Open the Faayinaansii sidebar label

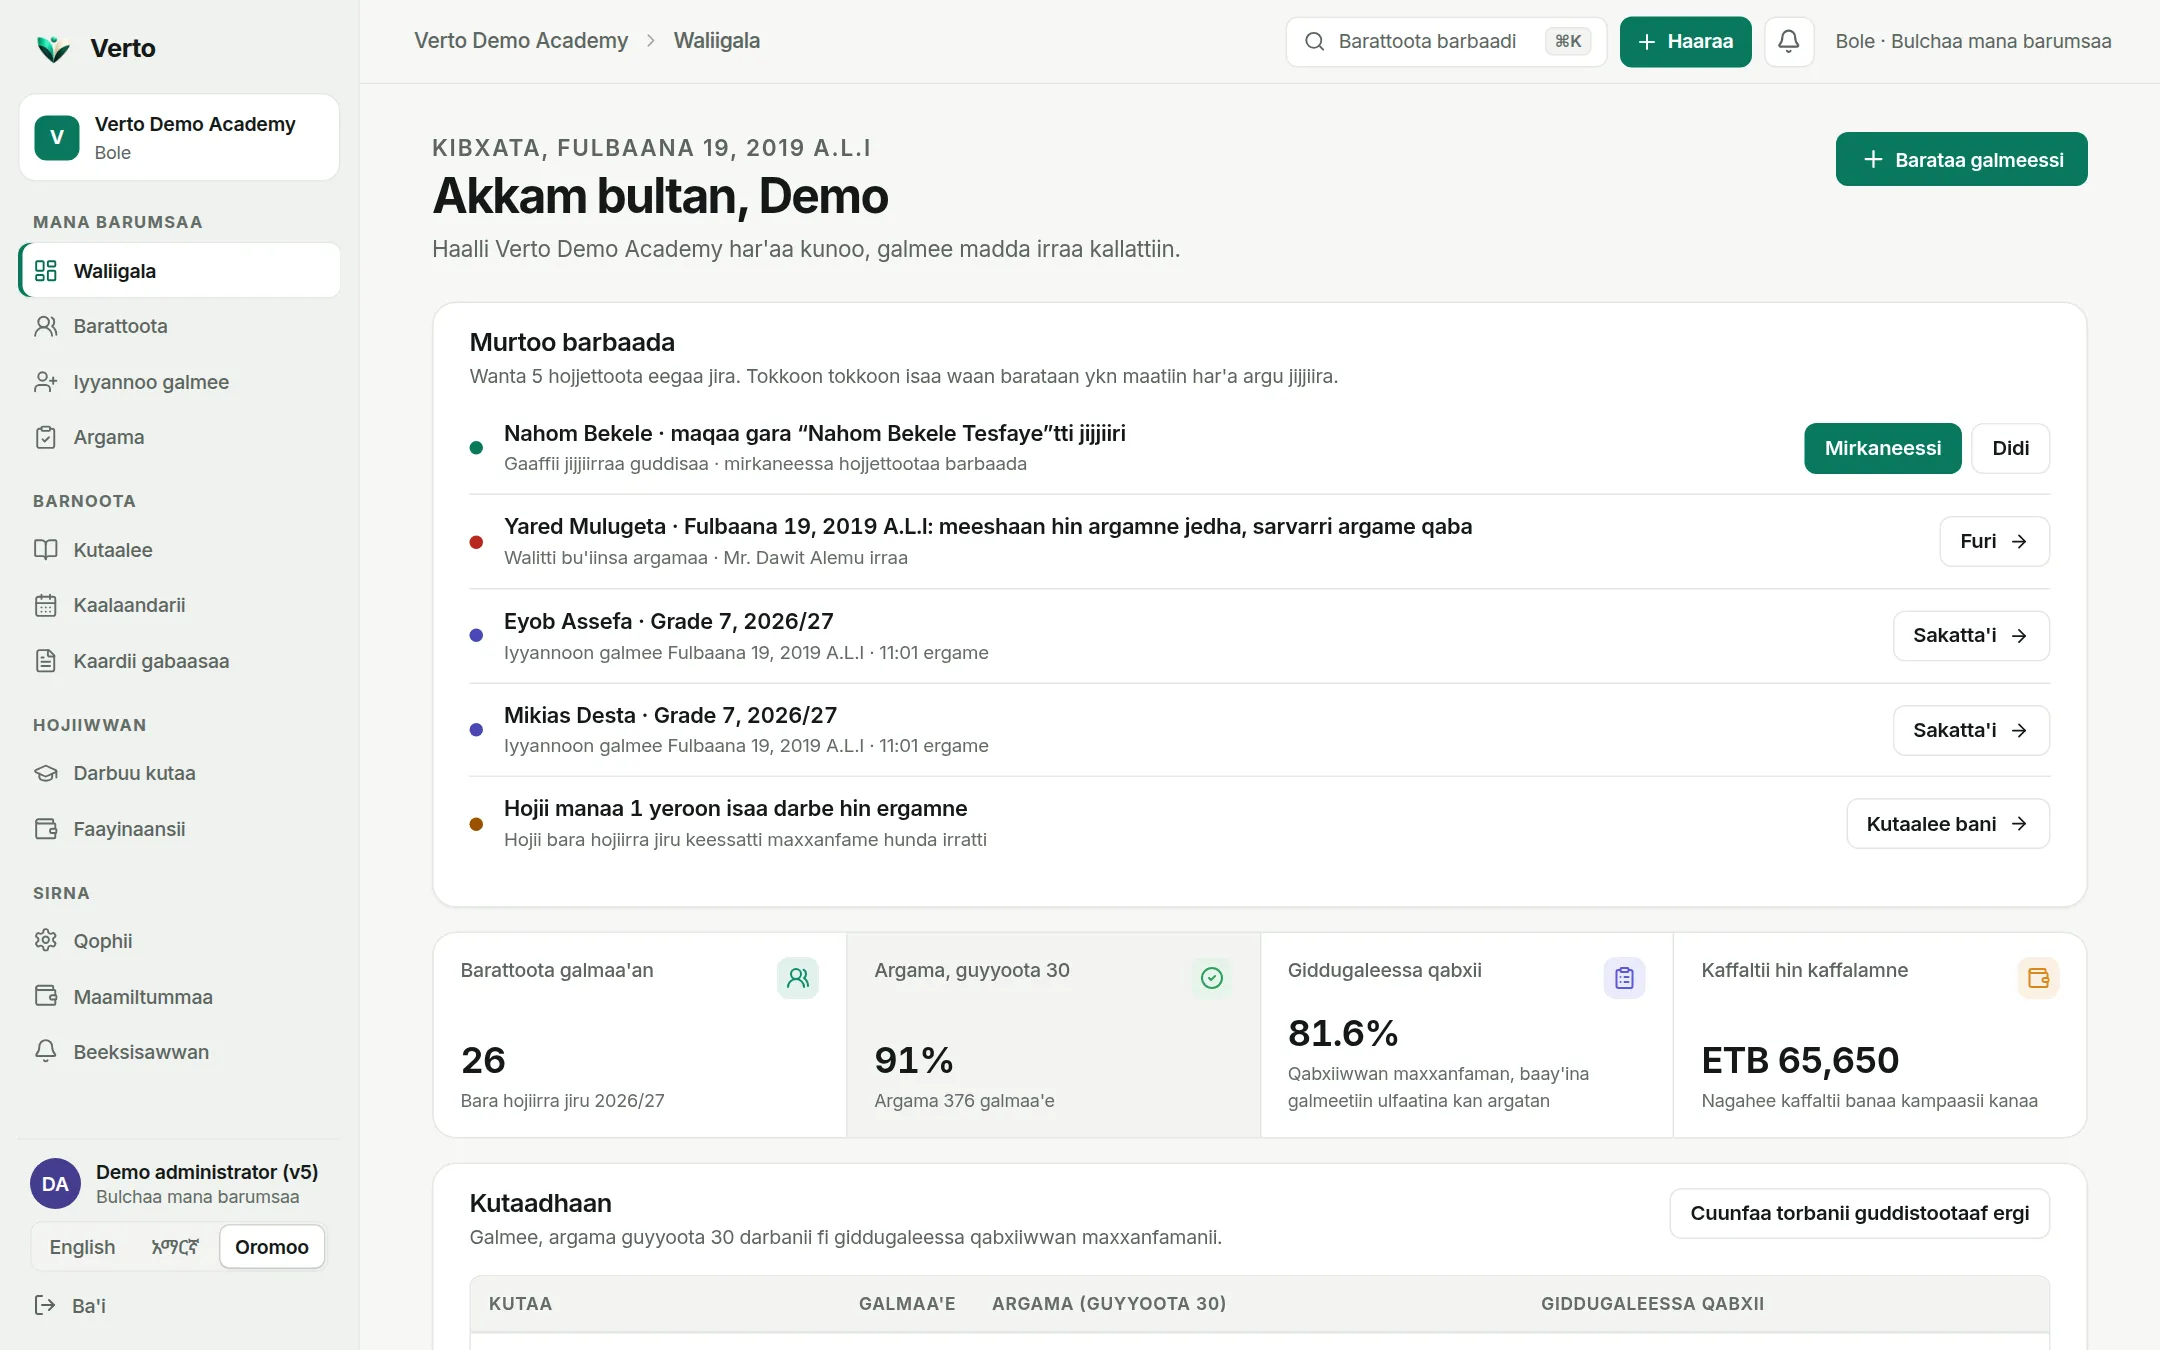(129, 829)
